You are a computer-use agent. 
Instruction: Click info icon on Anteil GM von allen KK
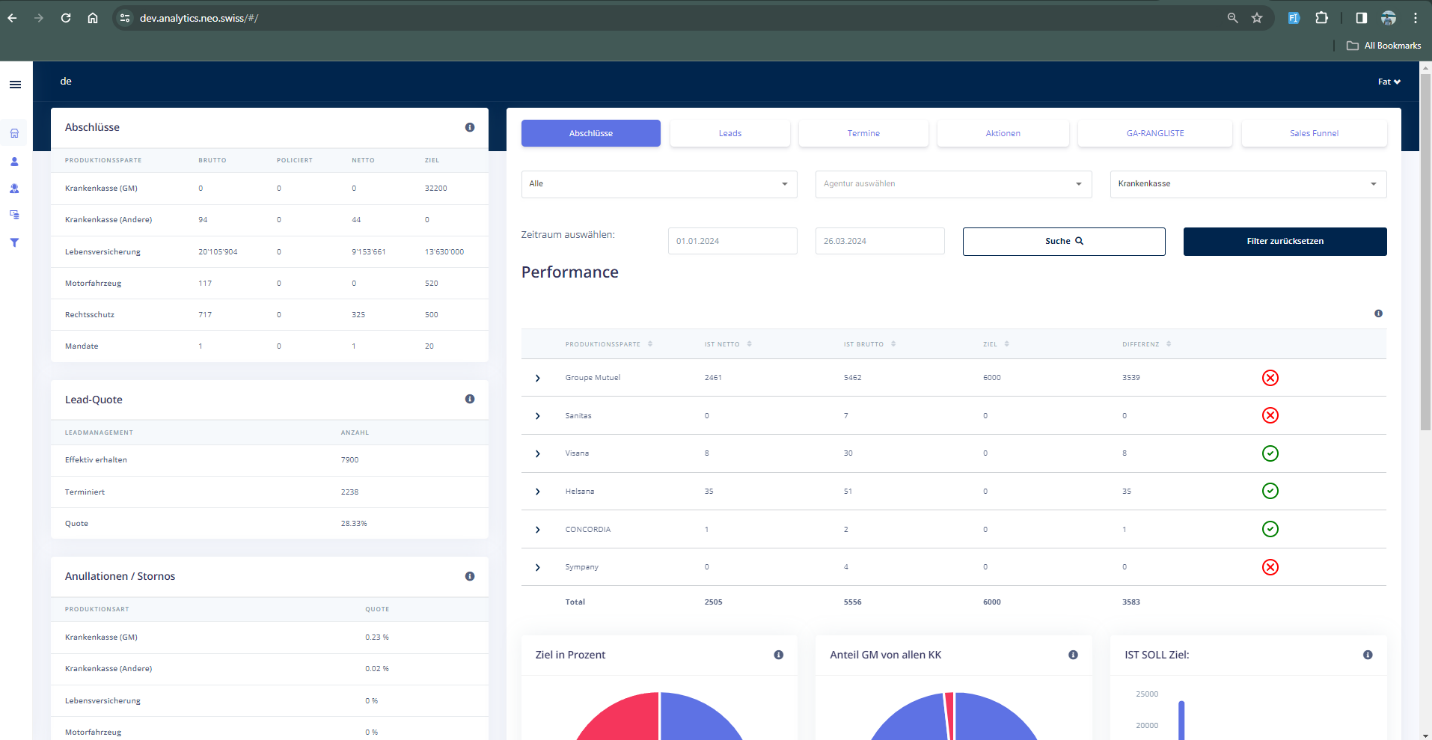(1073, 655)
